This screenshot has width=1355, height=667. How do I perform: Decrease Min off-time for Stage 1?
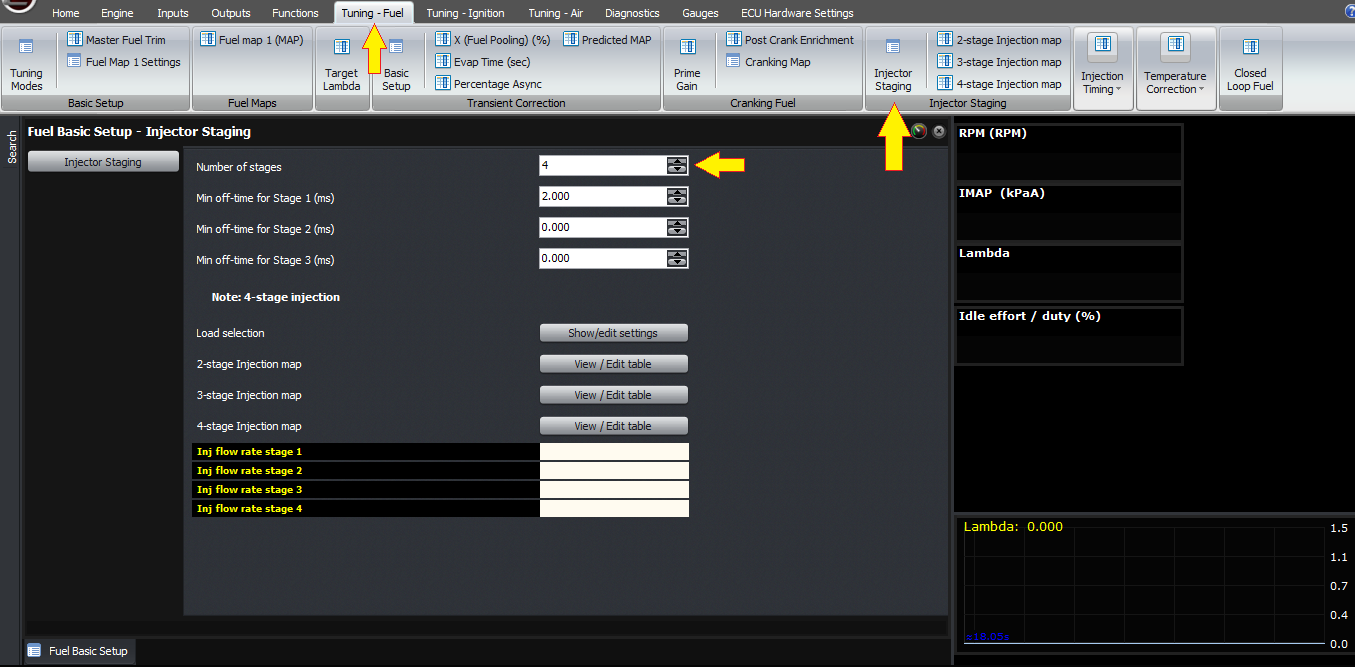678,202
